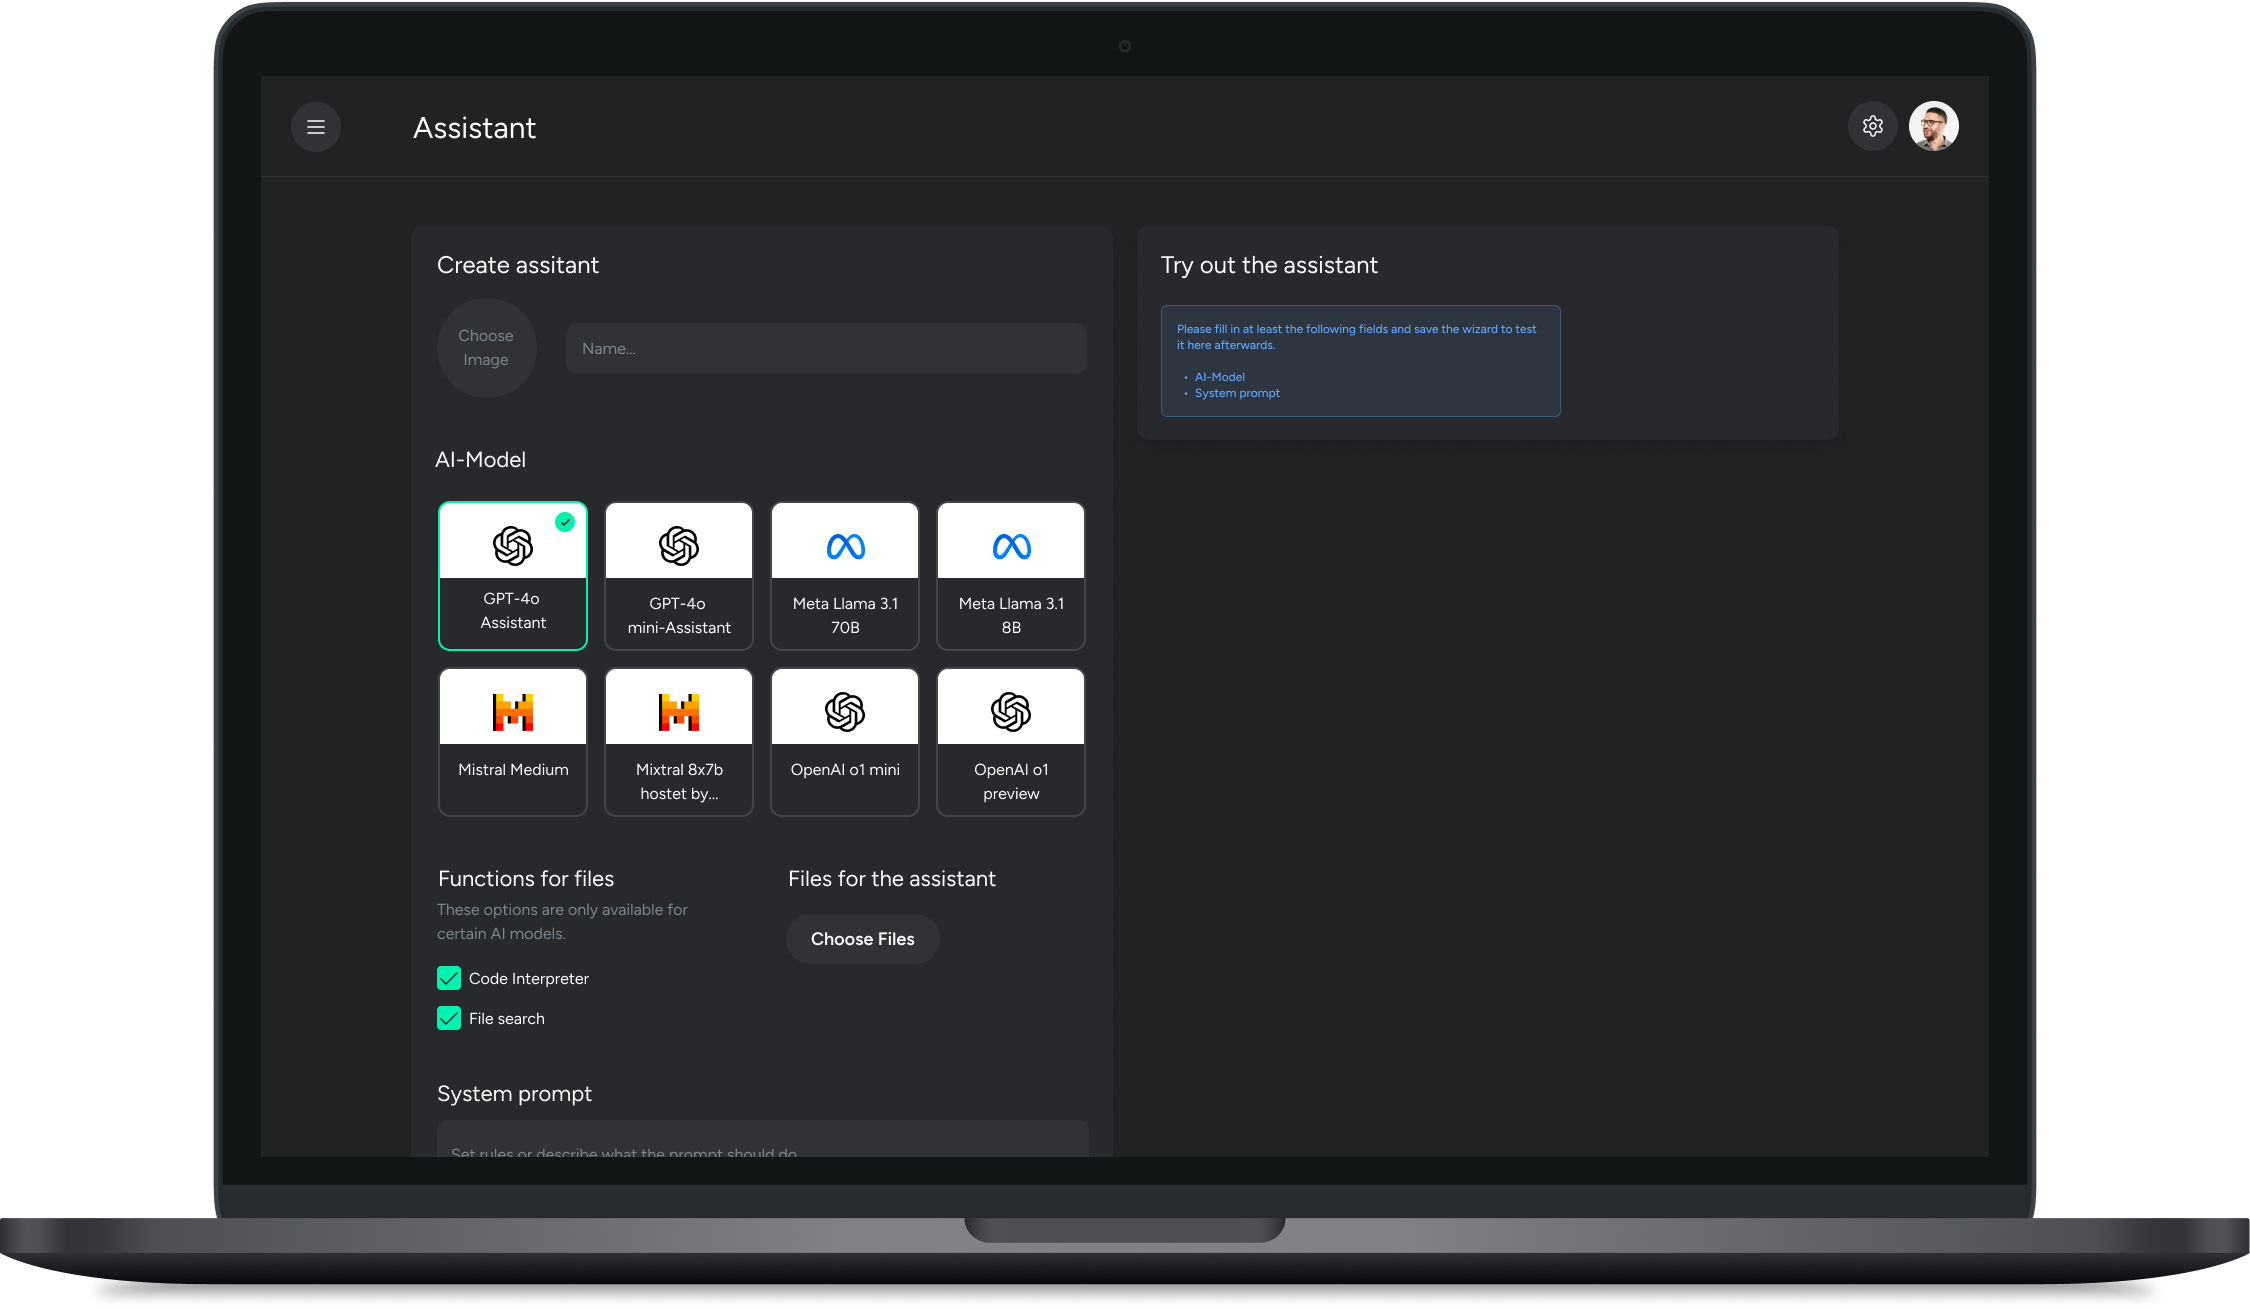Click 'System prompt' bullet in info box

click(x=1237, y=393)
